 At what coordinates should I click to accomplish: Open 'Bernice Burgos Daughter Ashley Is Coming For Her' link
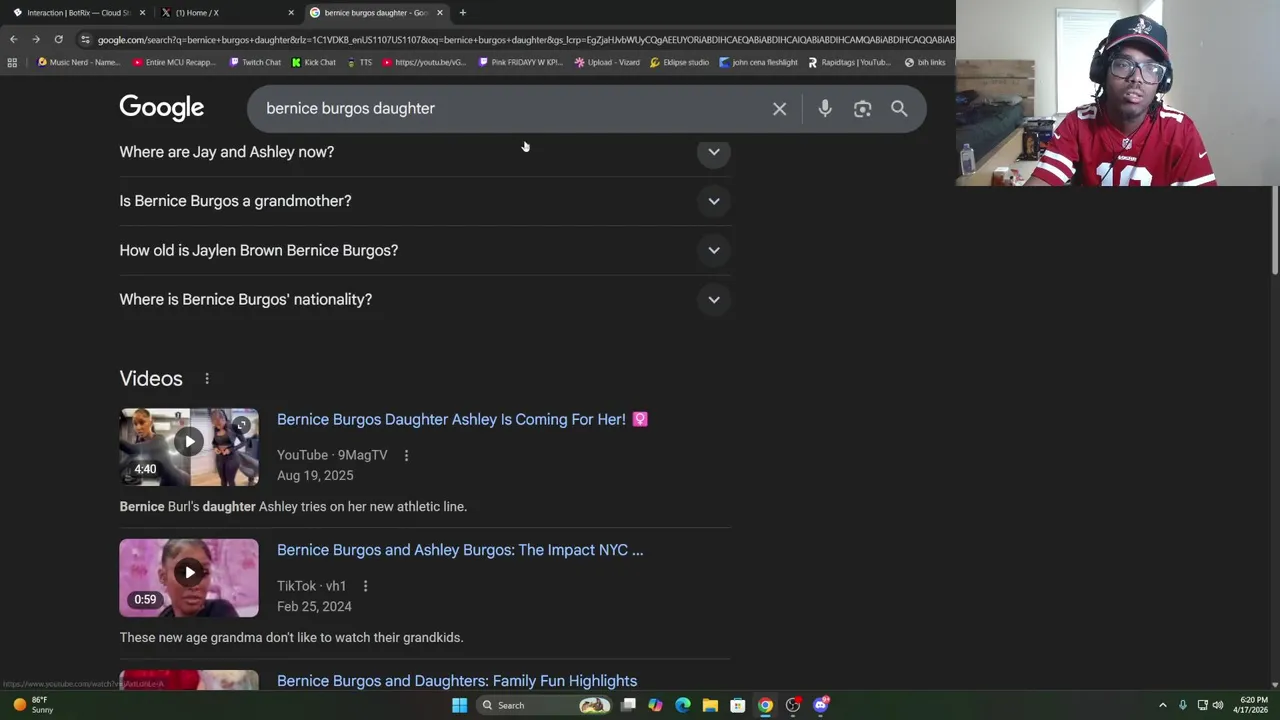coord(462,420)
